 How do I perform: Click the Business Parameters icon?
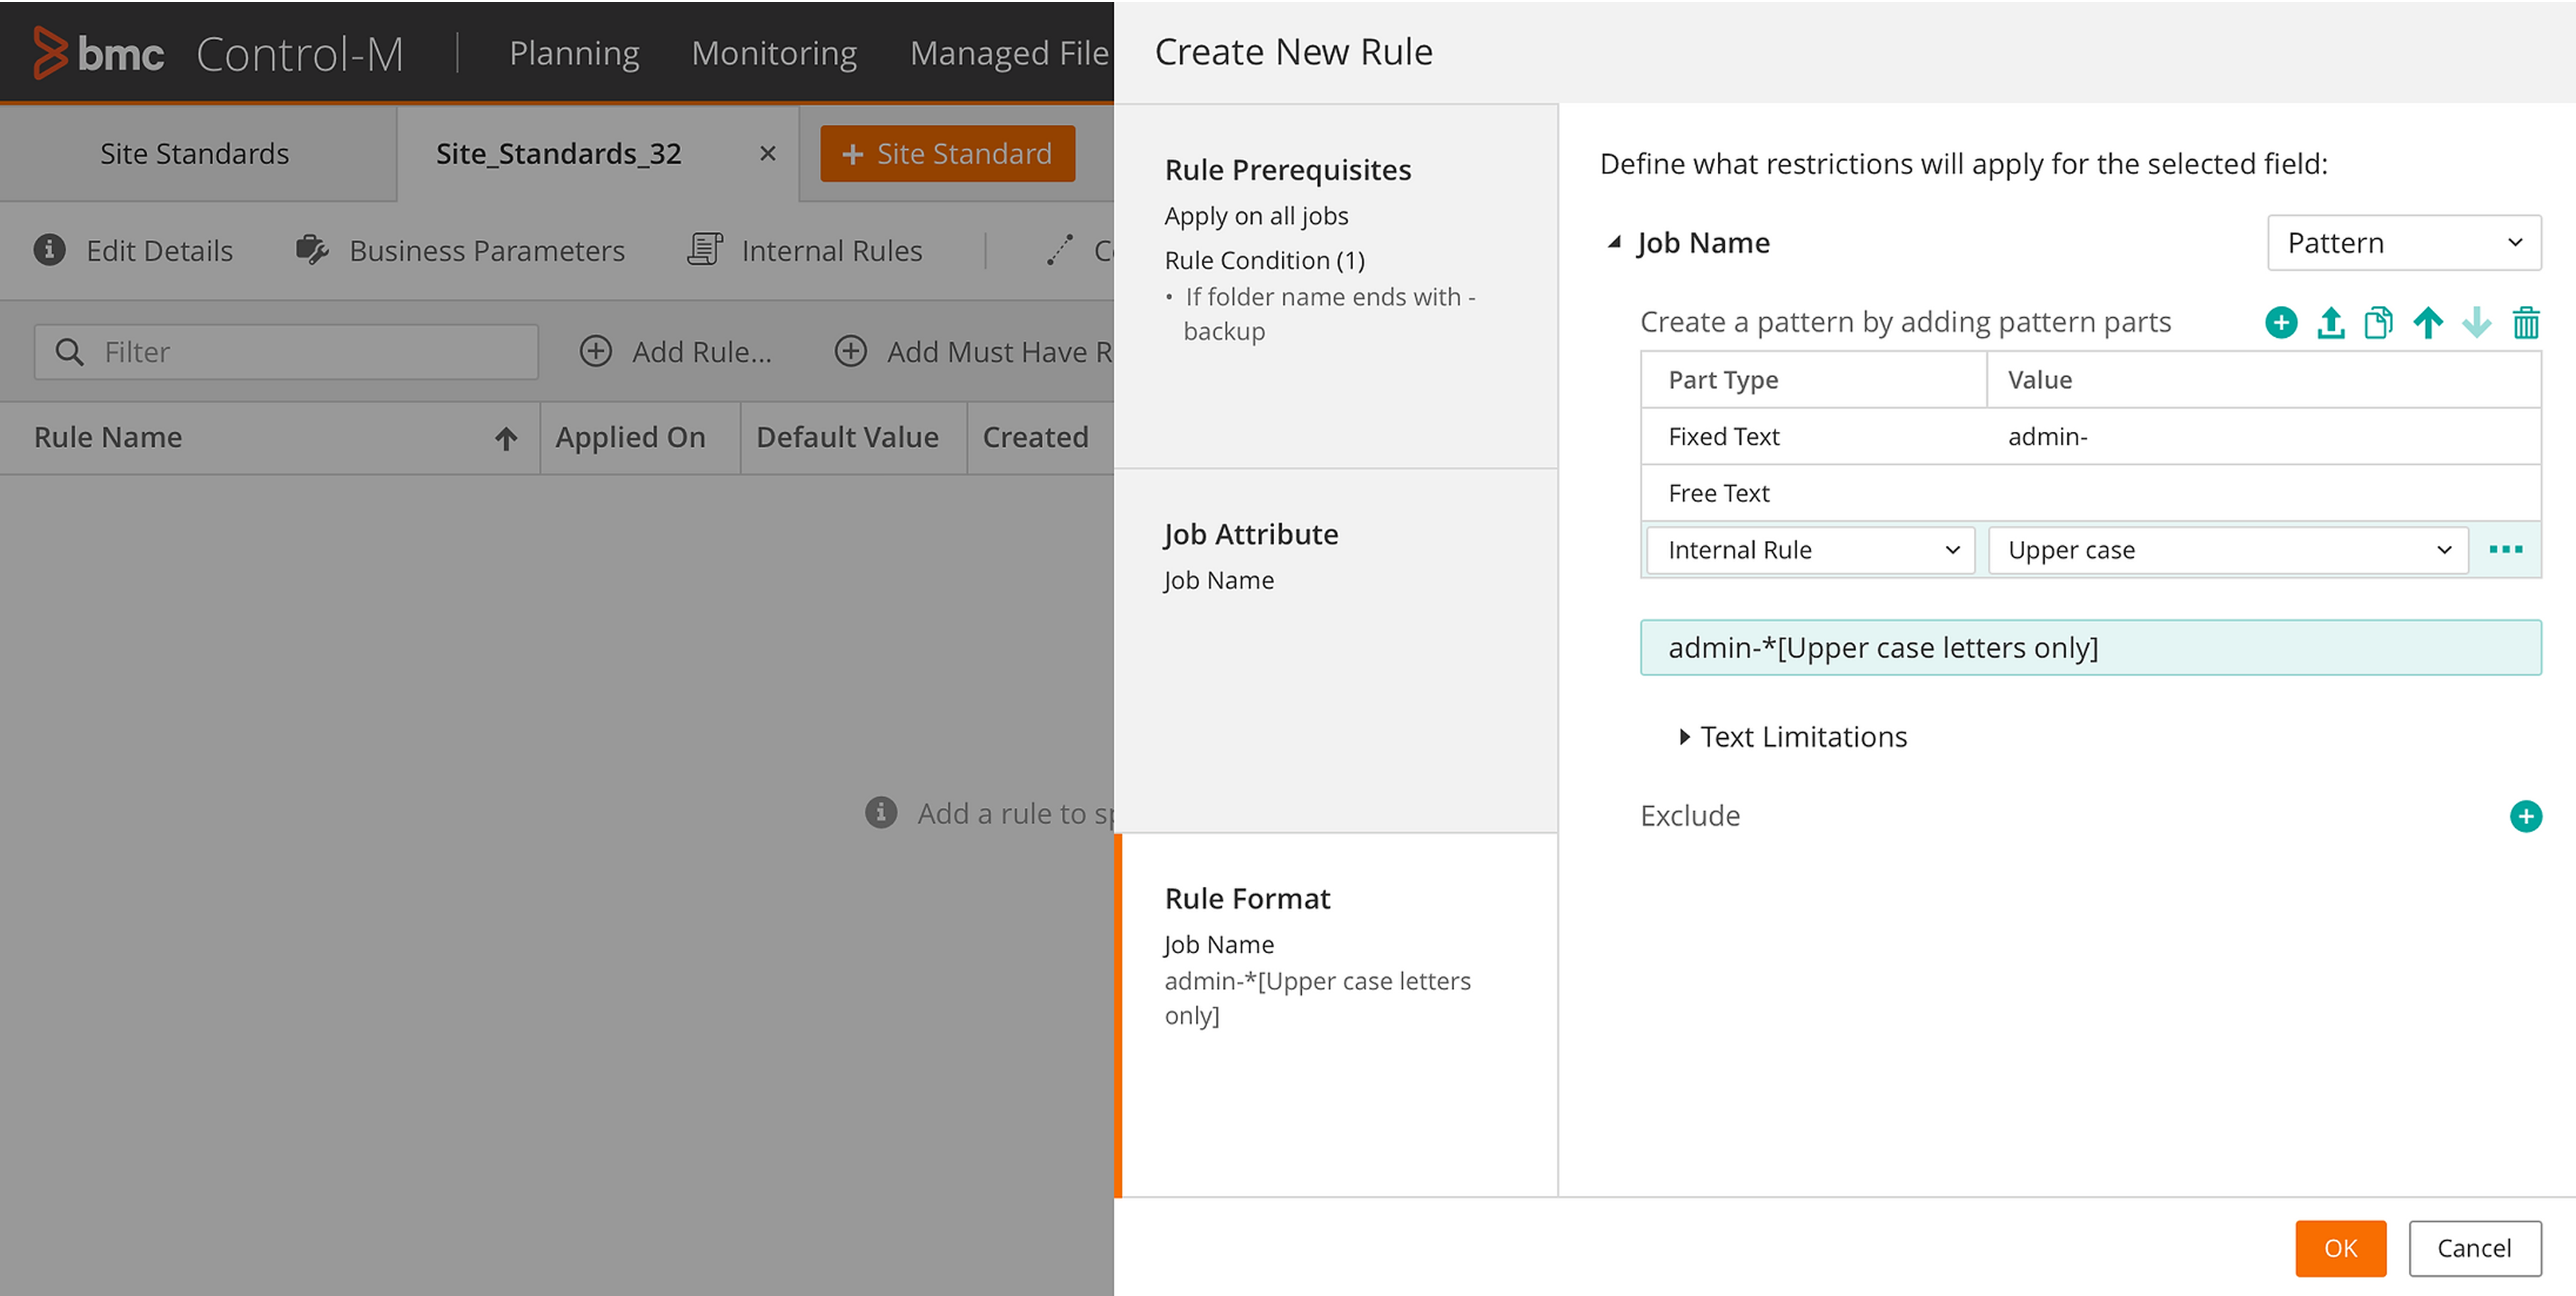pos(312,250)
